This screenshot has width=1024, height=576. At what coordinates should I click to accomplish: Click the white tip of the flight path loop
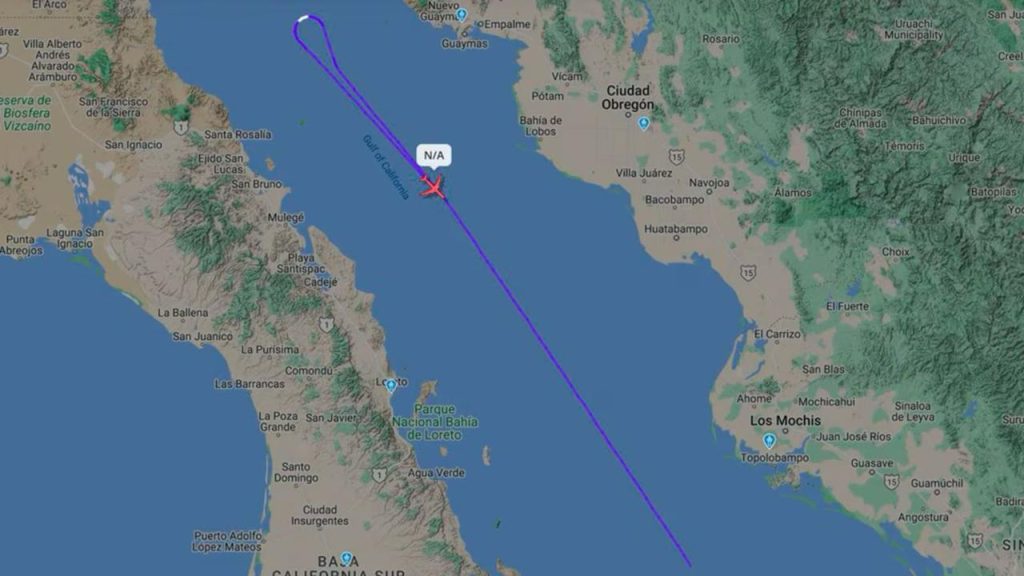point(303,18)
